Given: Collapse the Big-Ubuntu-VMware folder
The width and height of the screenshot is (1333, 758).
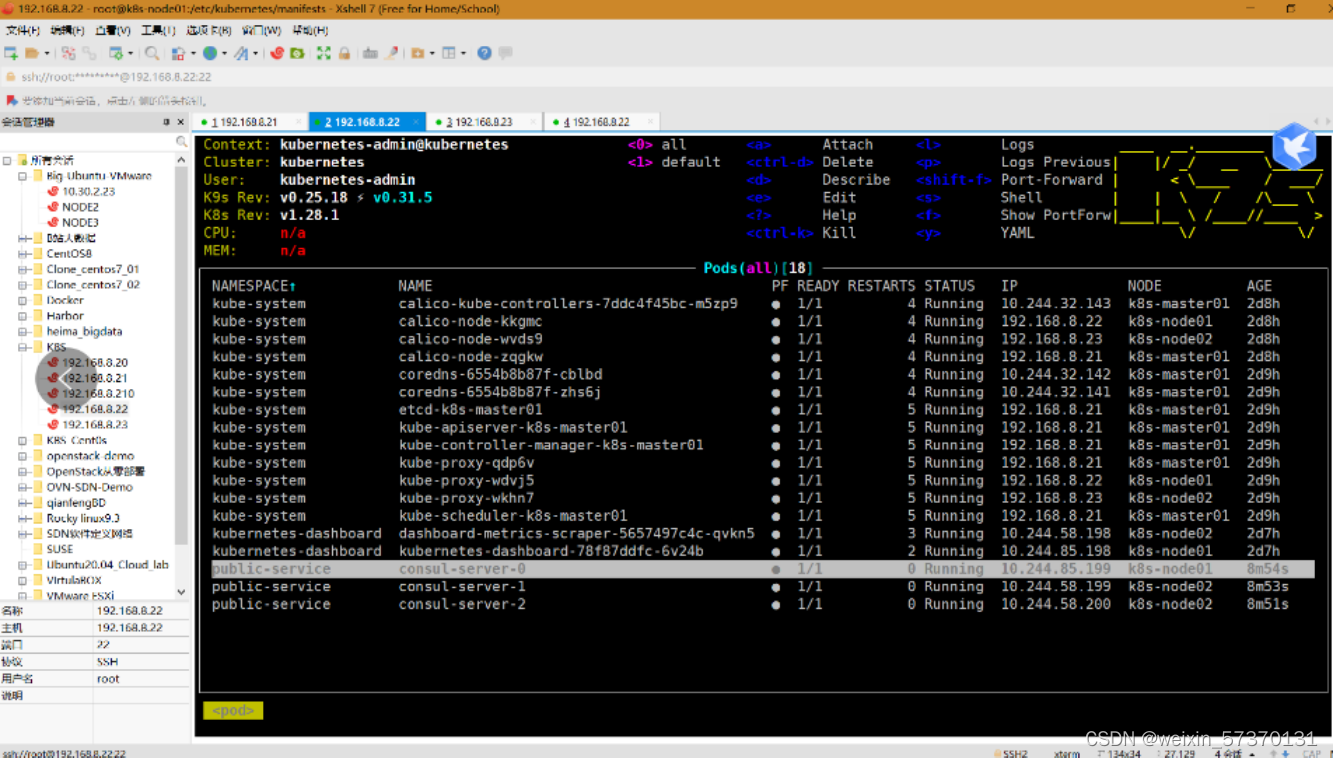Looking at the screenshot, I should pyautogui.click(x=23, y=176).
